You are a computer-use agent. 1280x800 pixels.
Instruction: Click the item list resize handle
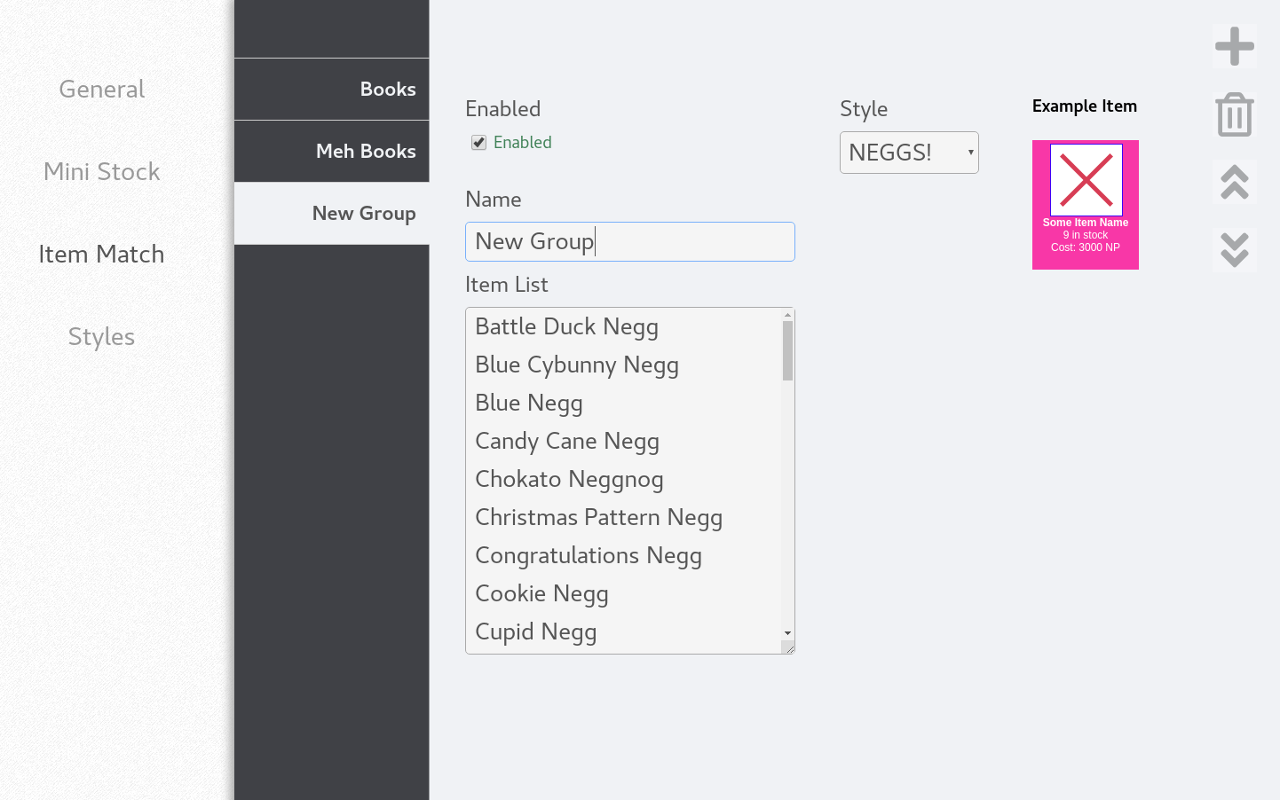pos(788,648)
